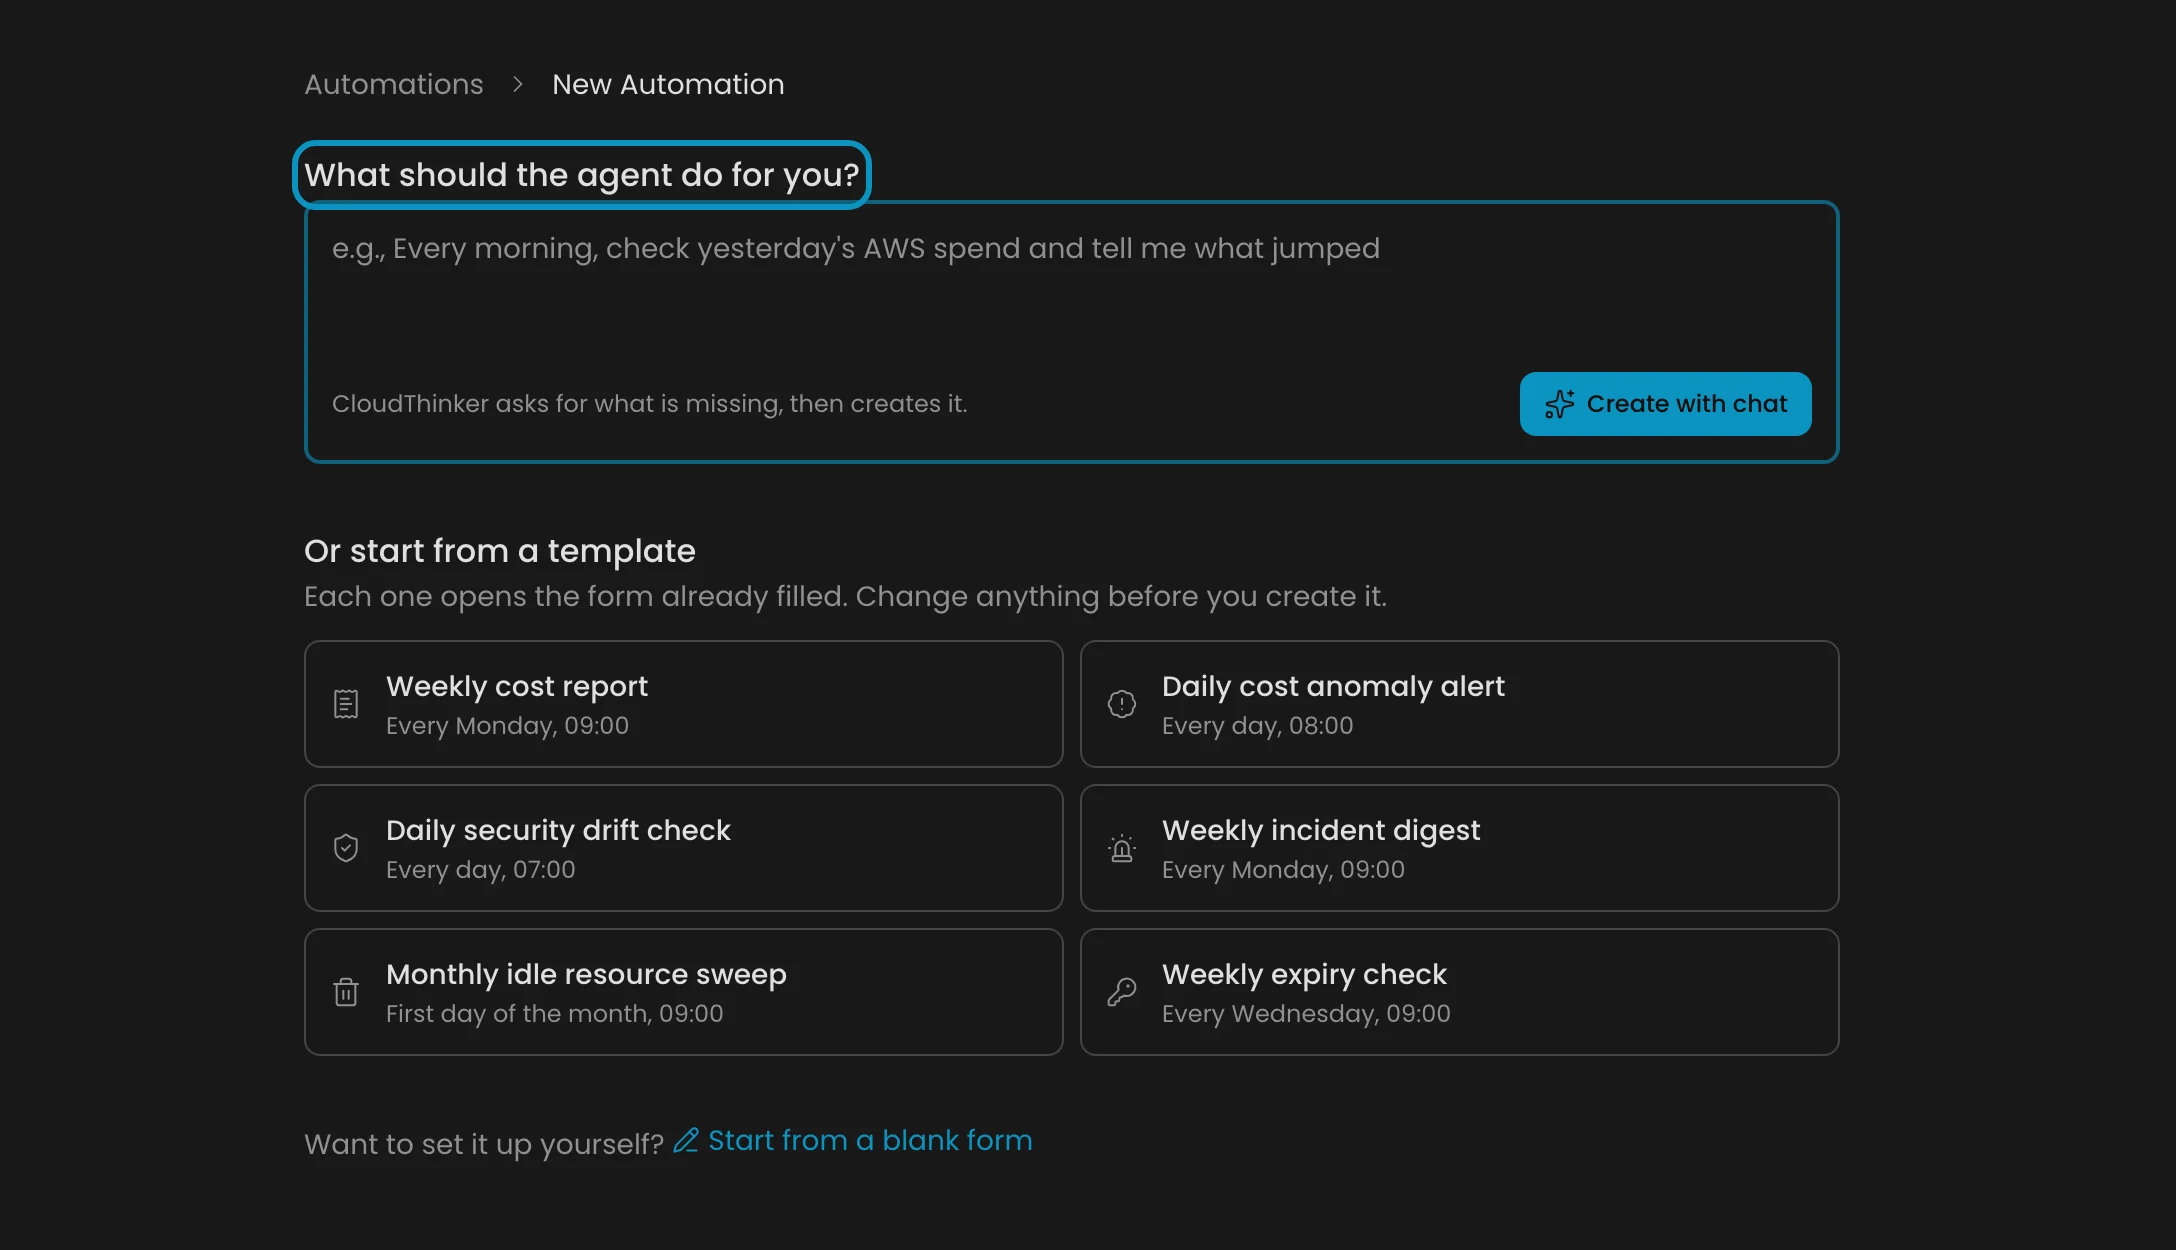2176x1250 pixels.
Task: Start from a blank form
Action: tap(853, 1140)
